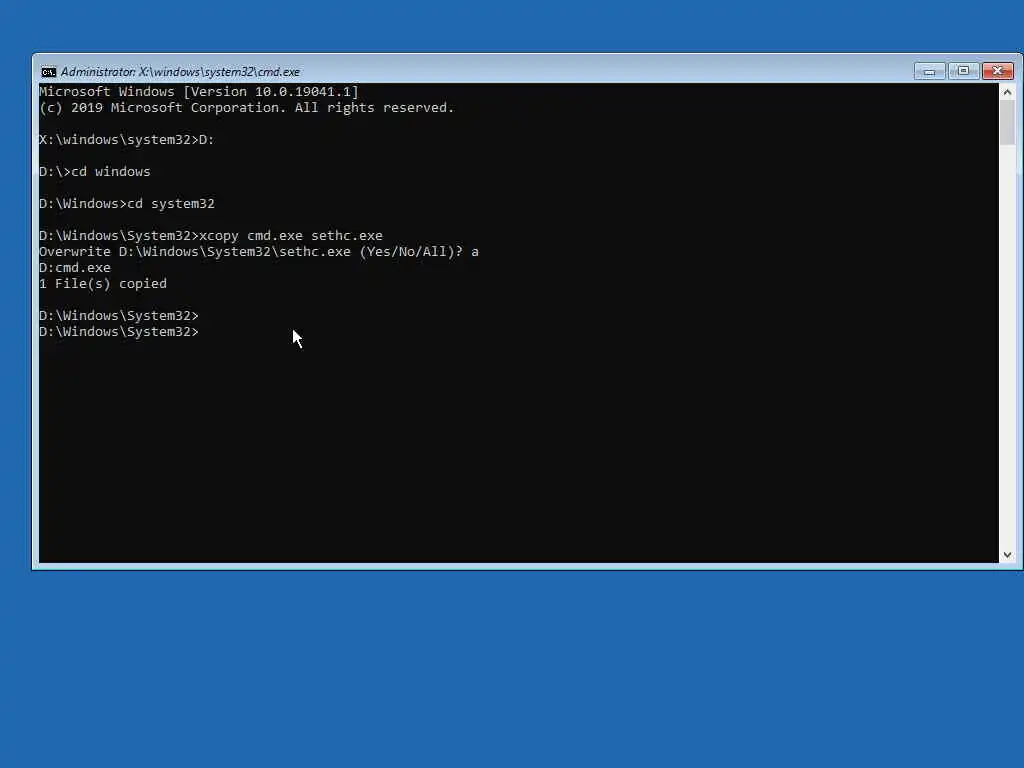The height and width of the screenshot is (768, 1024).
Task: Click the last 'D:\Windows\System32>' prompt line
Action: (119, 332)
